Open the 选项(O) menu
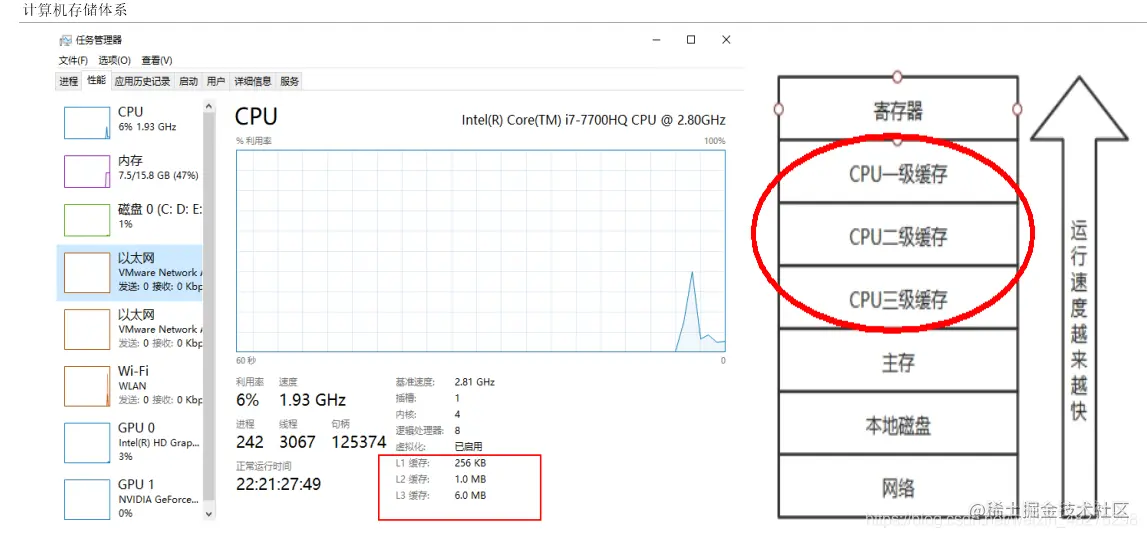 [x=115, y=60]
